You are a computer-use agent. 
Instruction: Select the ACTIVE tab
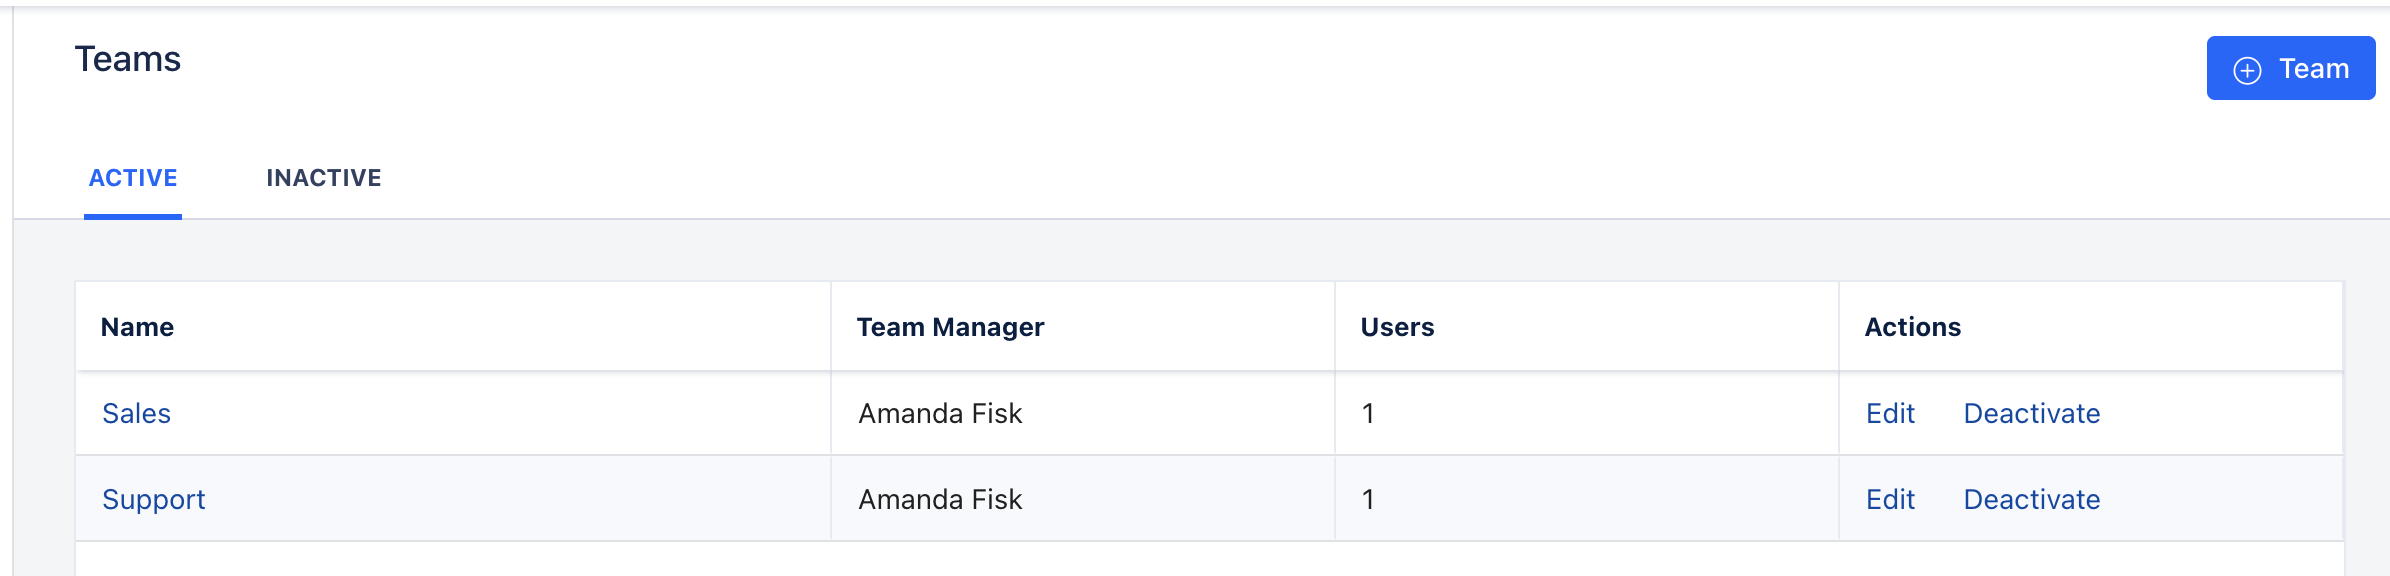133,178
